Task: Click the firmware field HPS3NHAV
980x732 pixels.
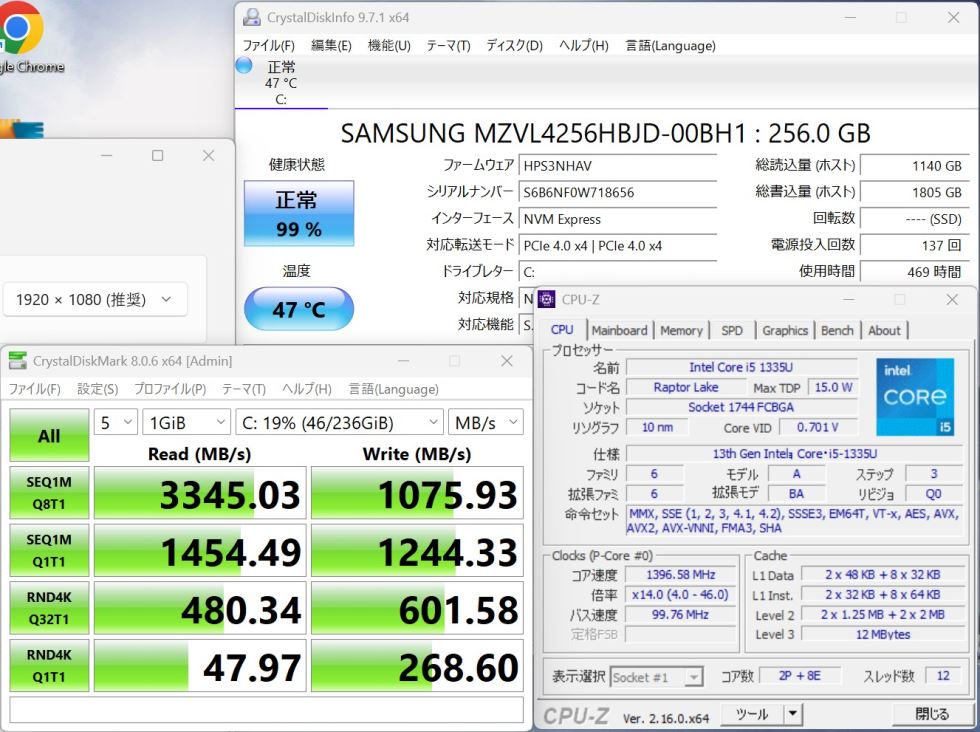Action: pyautogui.click(x=618, y=166)
